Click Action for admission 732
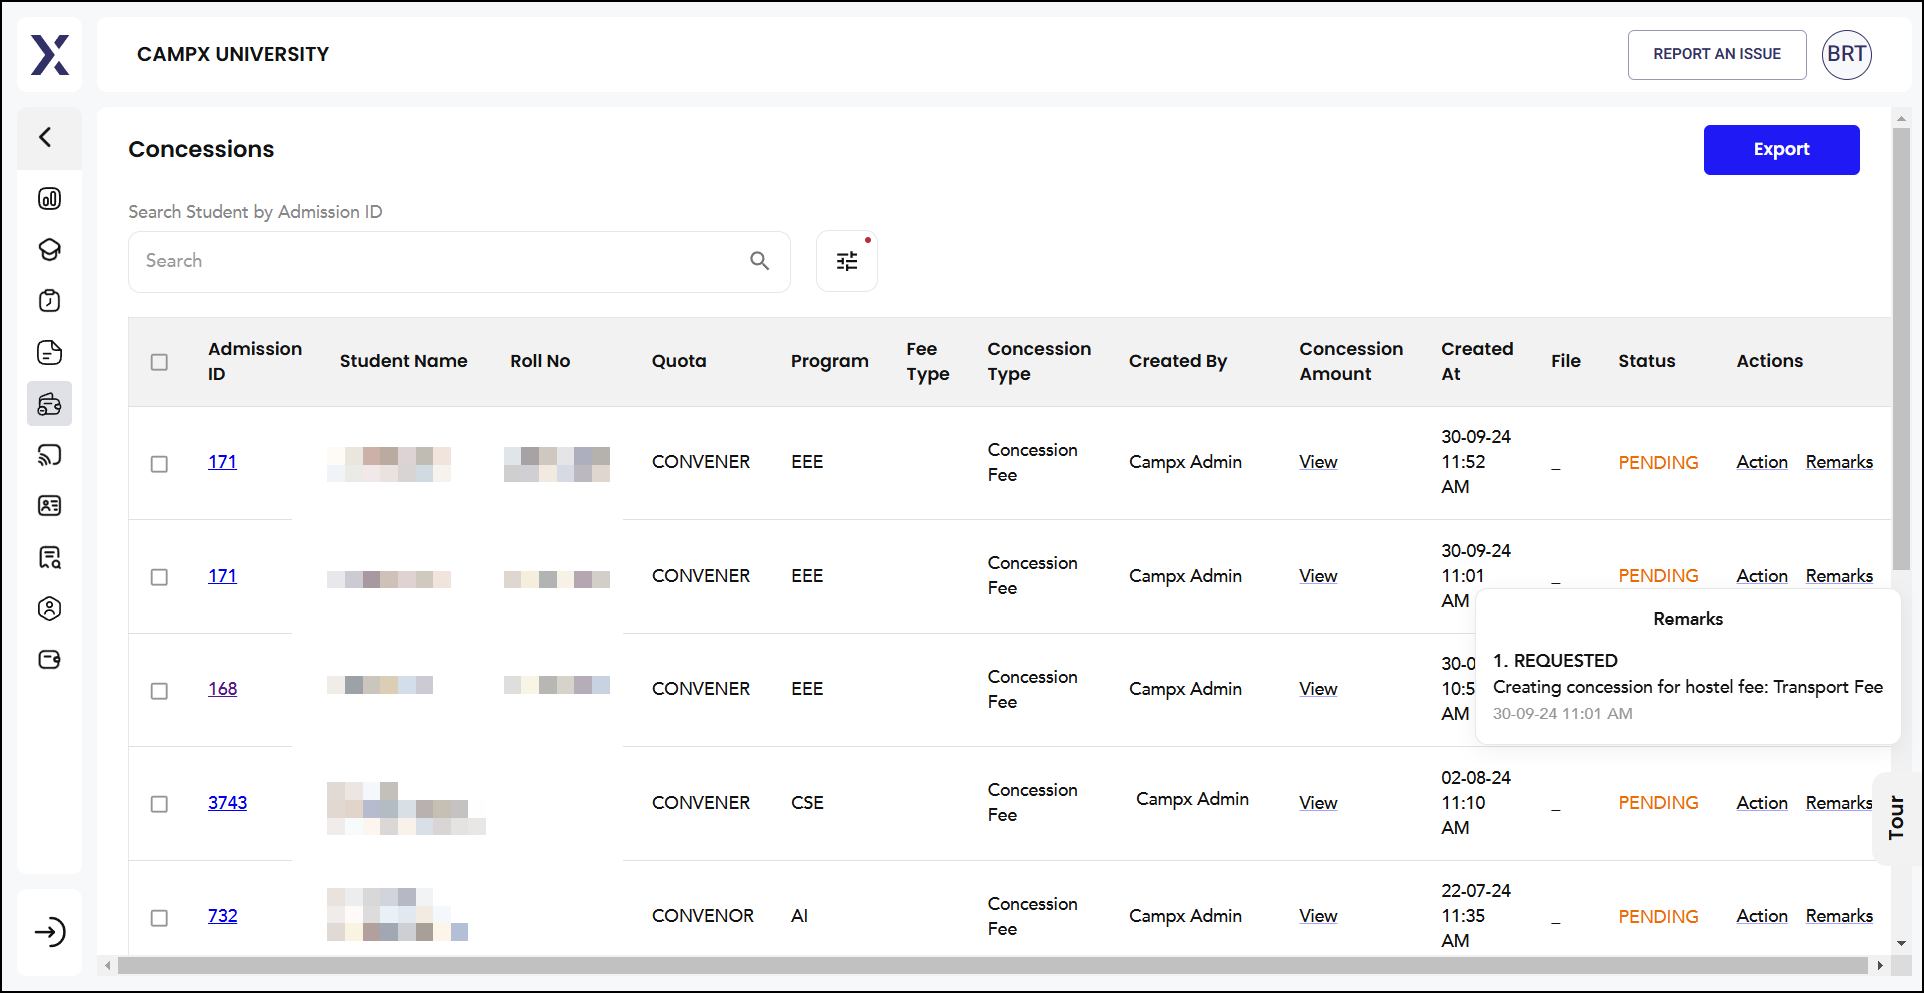1924x993 pixels. [1761, 916]
